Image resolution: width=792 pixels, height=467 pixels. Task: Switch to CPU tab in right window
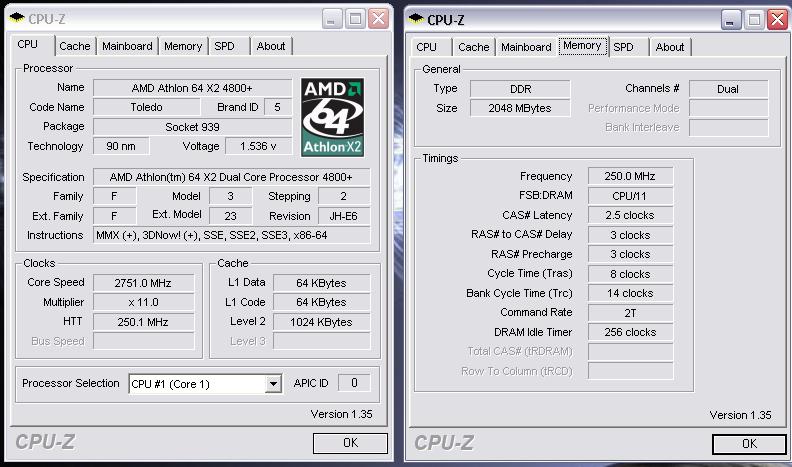(426, 47)
